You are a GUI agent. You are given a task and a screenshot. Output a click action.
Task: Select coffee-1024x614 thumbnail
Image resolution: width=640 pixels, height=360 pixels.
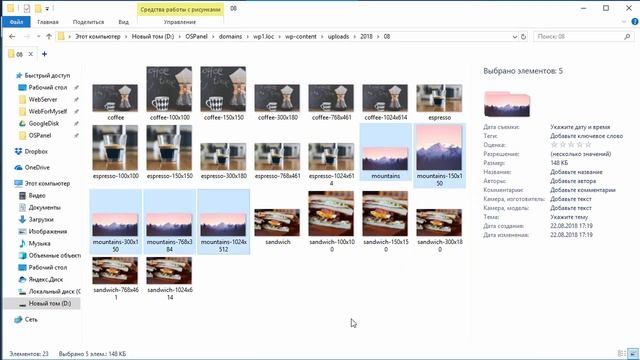385,98
